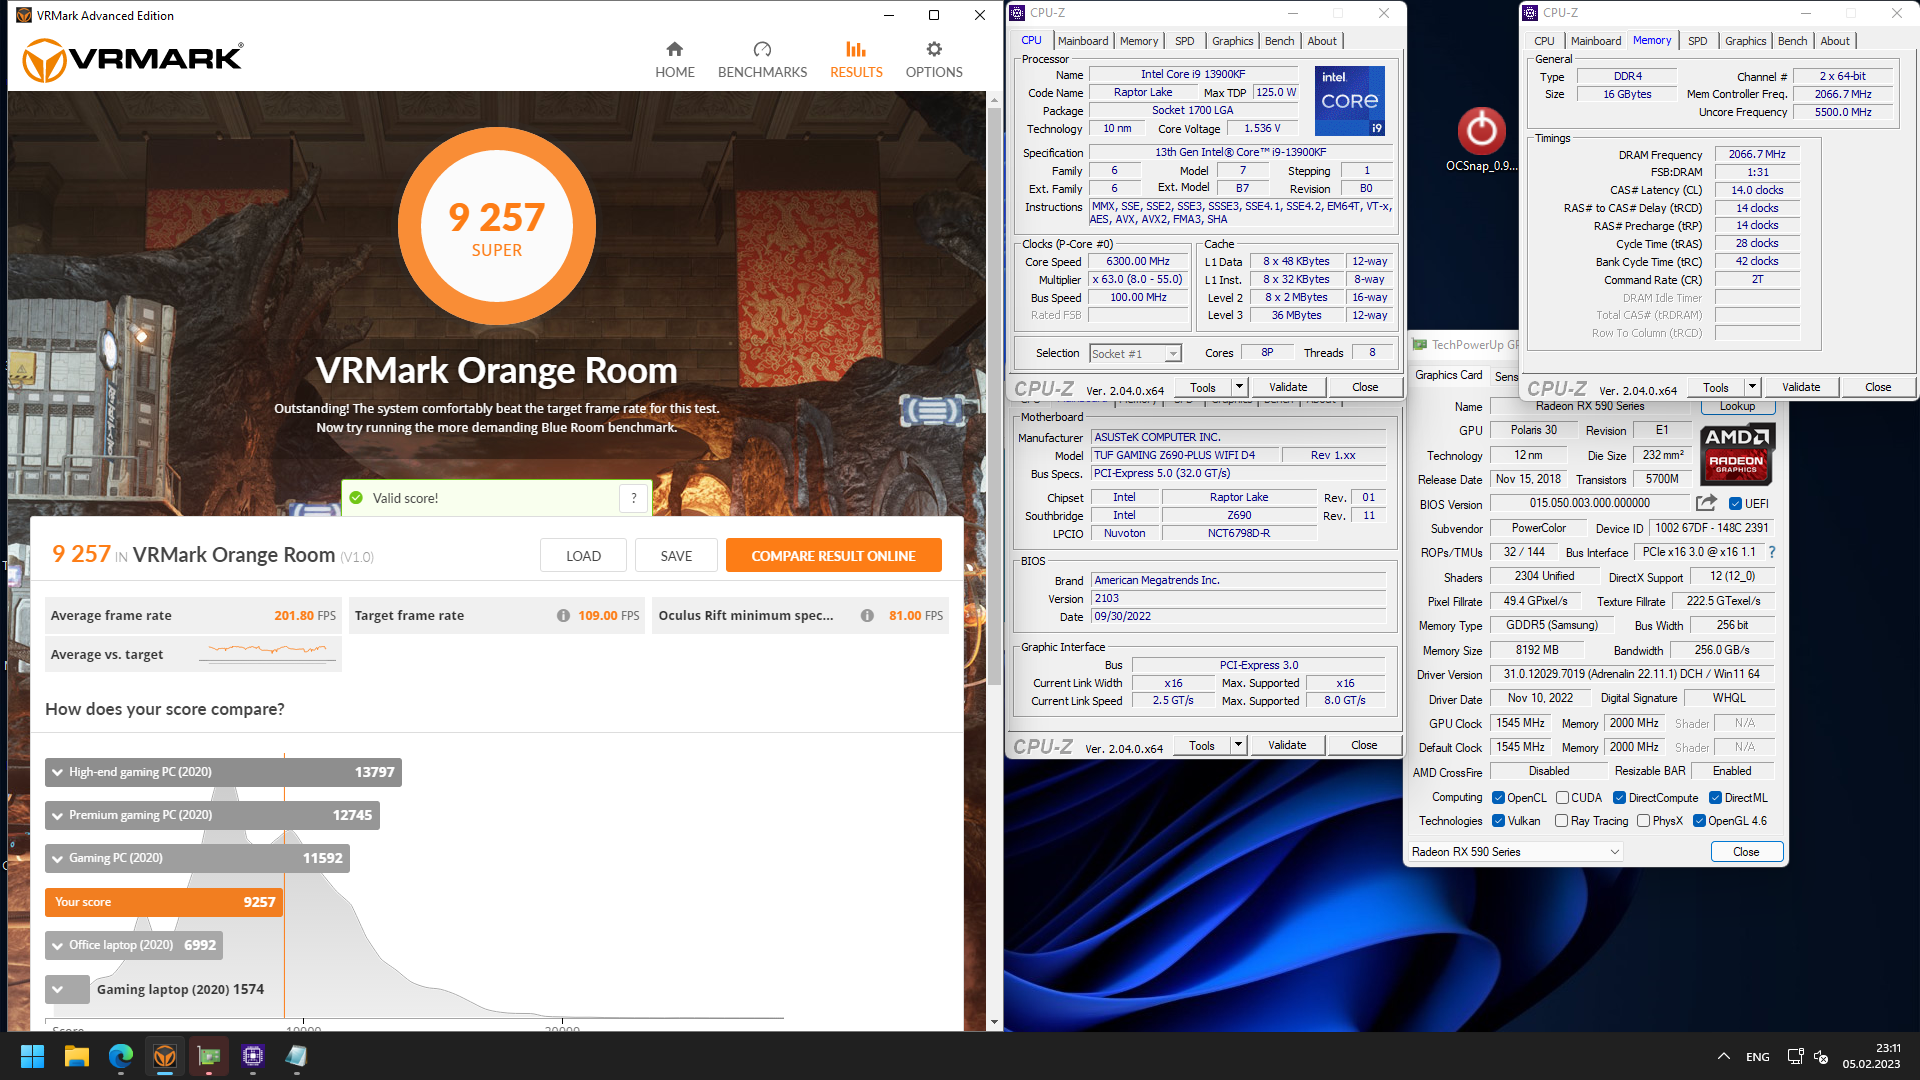Open the Windows Start menu
This screenshot has width=1920, height=1080.
point(32,1056)
